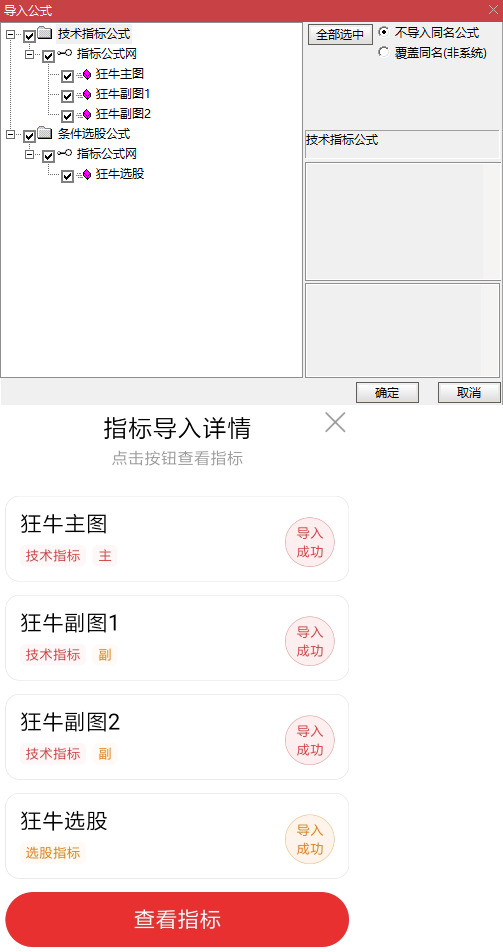Select the magenta formula icon beside 狂牛选股
Image resolution: width=503 pixels, height=952 pixels.
(87, 175)
